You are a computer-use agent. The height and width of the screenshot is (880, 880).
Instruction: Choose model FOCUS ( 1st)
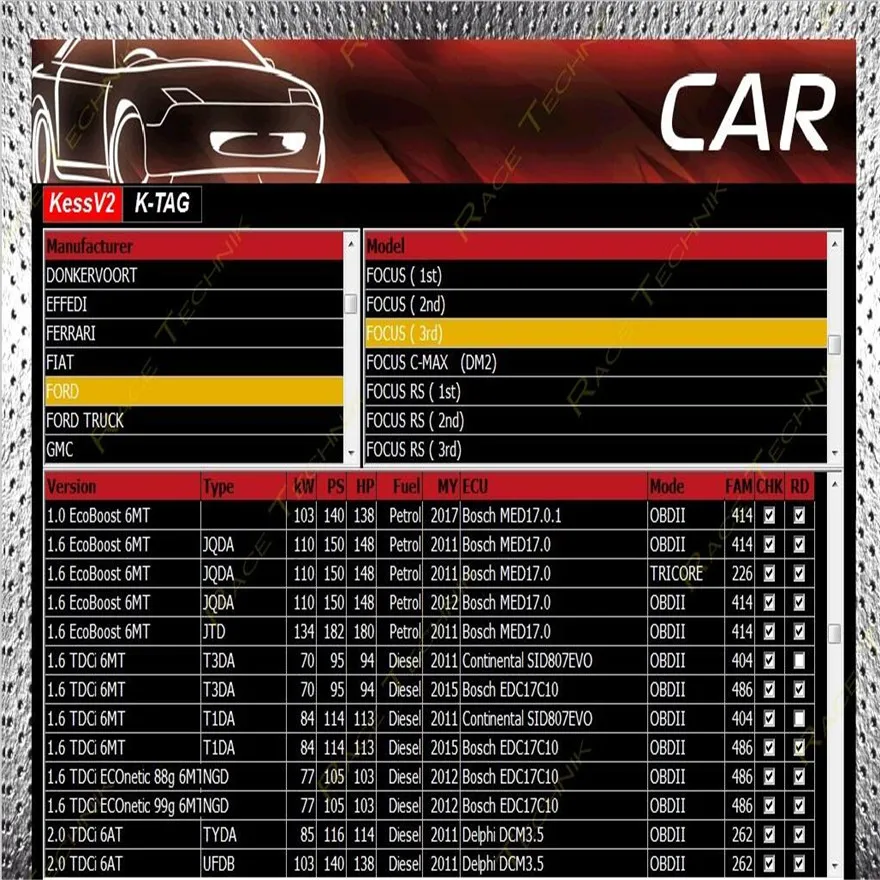tap(595, 276)
